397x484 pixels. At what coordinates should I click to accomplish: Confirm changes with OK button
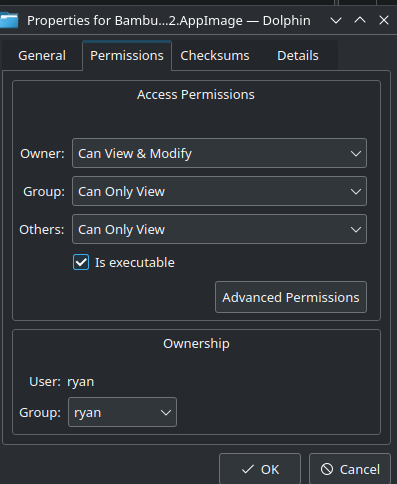point(260,469)
